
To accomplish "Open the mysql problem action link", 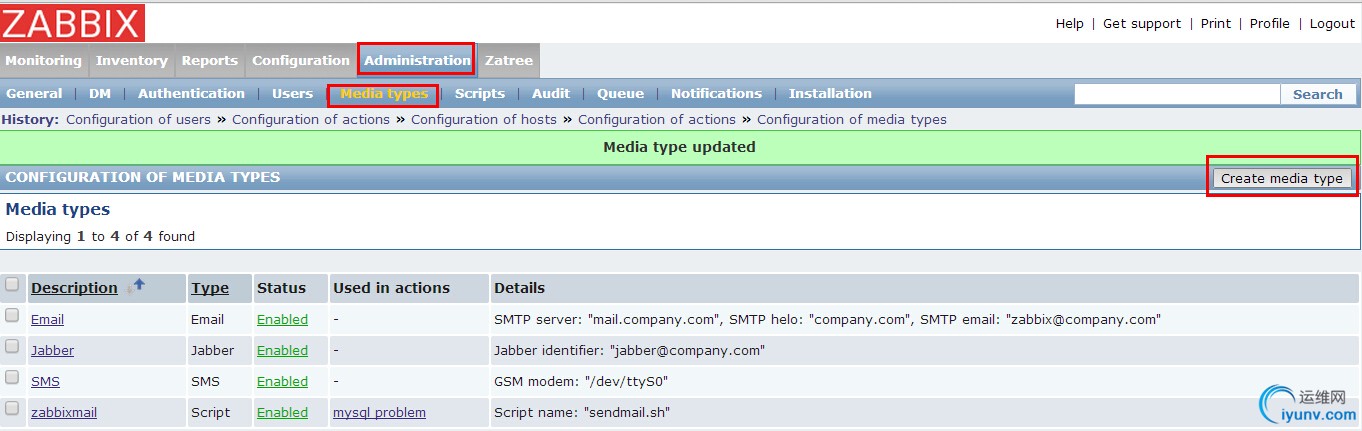I will (379, 412).
